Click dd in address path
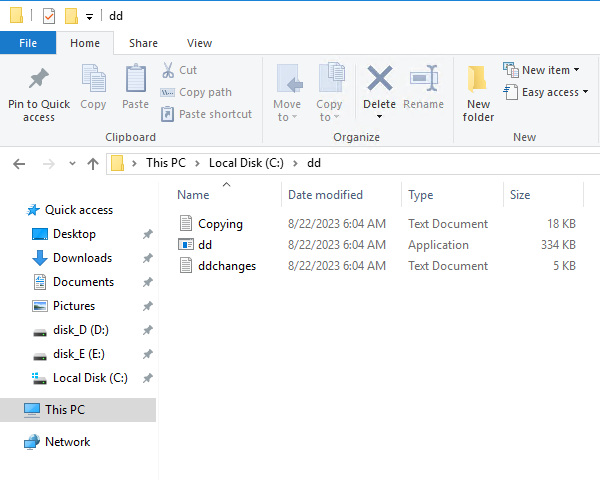 pyautogui.click(x=314, y=163)
